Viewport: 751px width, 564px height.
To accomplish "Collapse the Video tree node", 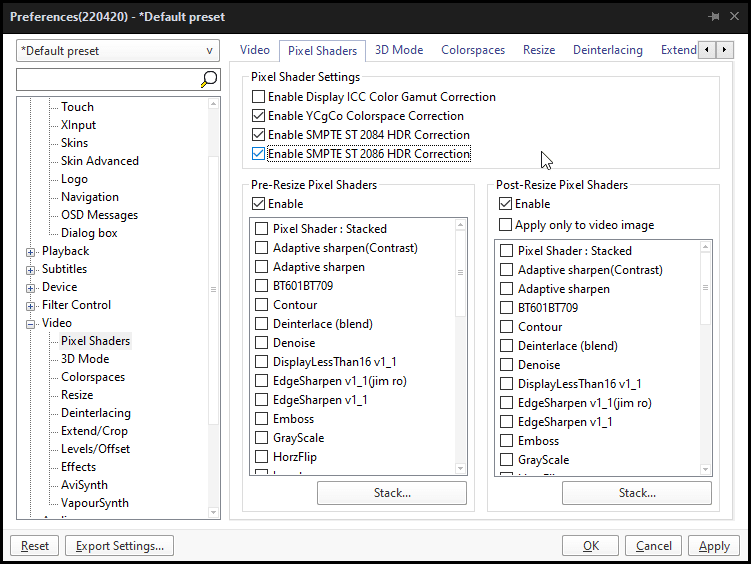I will click(x=31, y=323).
